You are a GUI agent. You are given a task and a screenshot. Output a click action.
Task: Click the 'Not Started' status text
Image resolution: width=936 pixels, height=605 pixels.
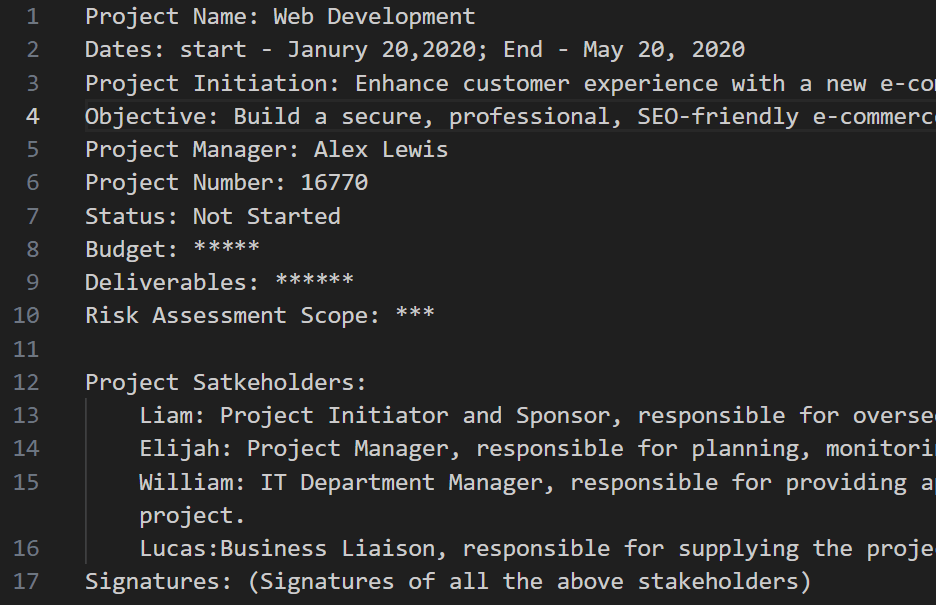click(x=267, y=217)
